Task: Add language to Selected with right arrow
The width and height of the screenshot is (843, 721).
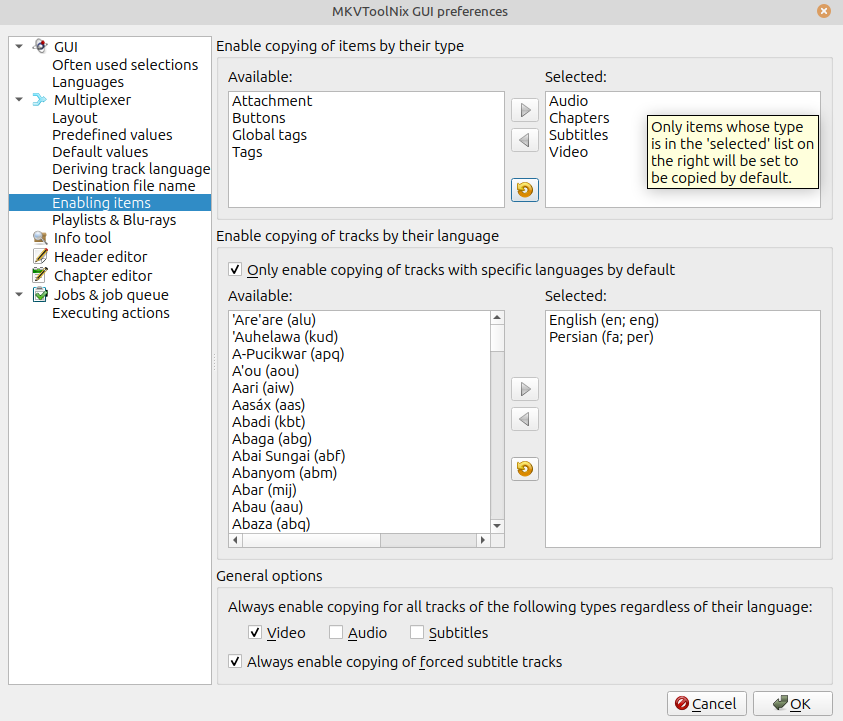Action: tap(525, 389)
